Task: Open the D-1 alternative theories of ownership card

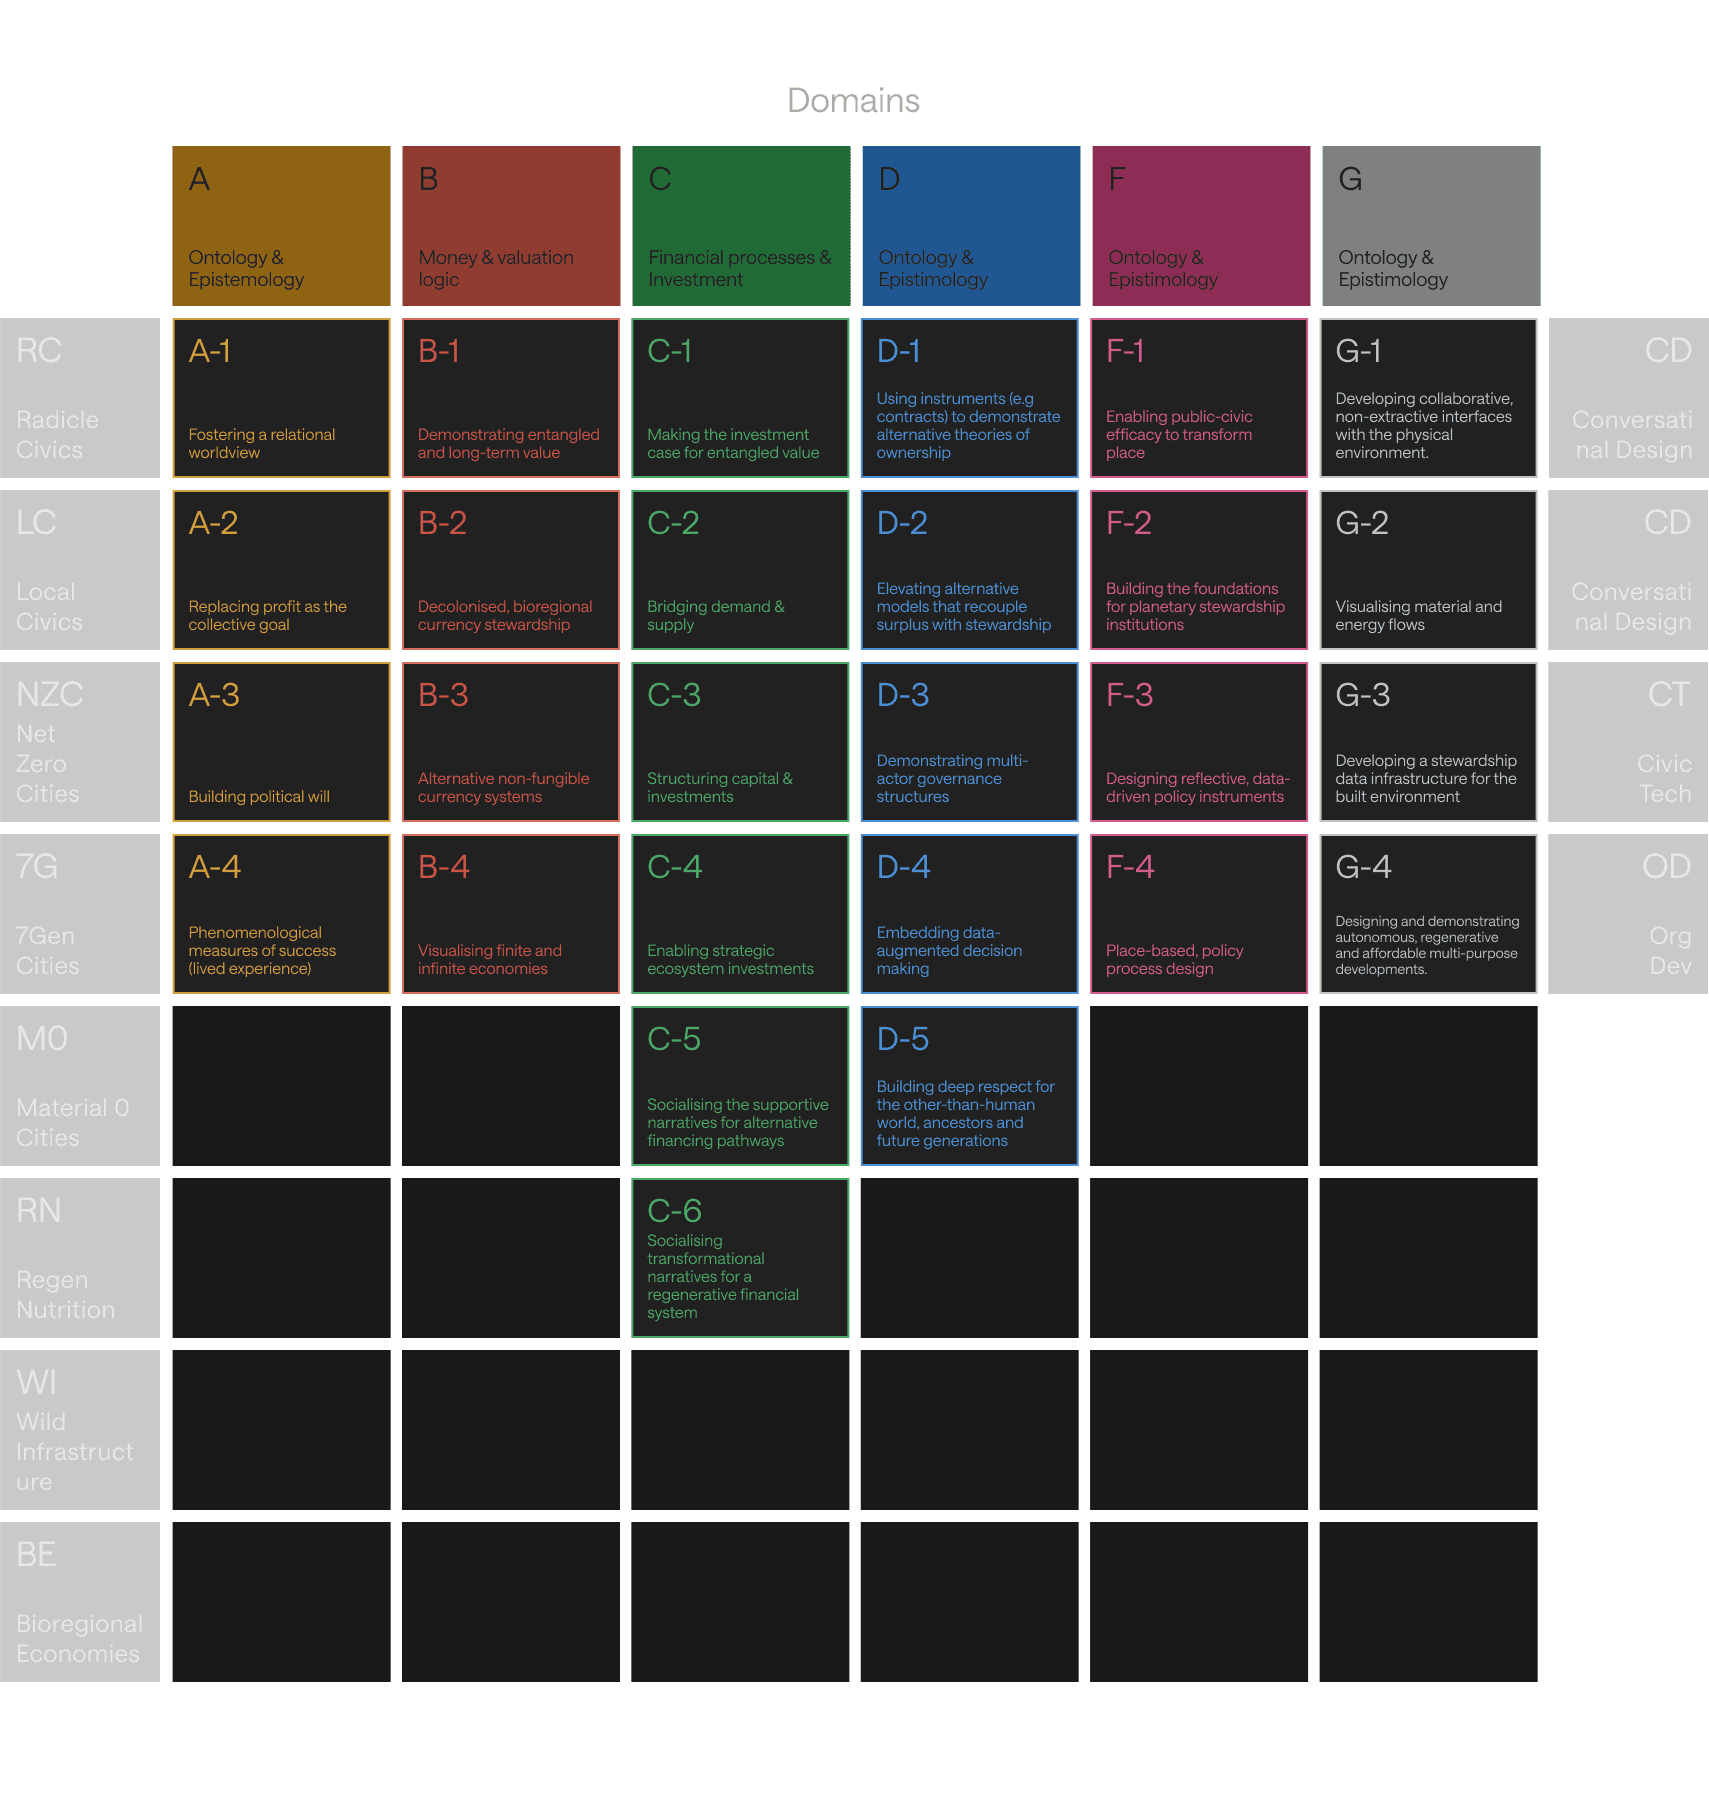Action: point(969,398)
